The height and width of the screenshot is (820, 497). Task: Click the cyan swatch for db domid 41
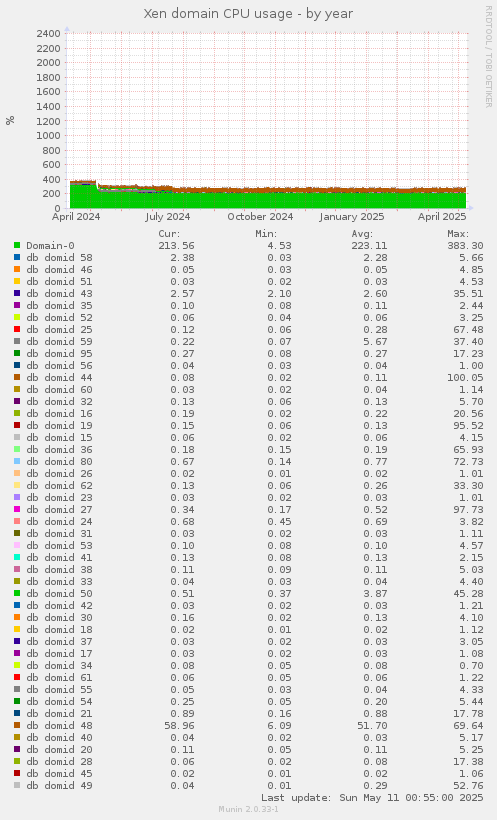tap(17, 557)
